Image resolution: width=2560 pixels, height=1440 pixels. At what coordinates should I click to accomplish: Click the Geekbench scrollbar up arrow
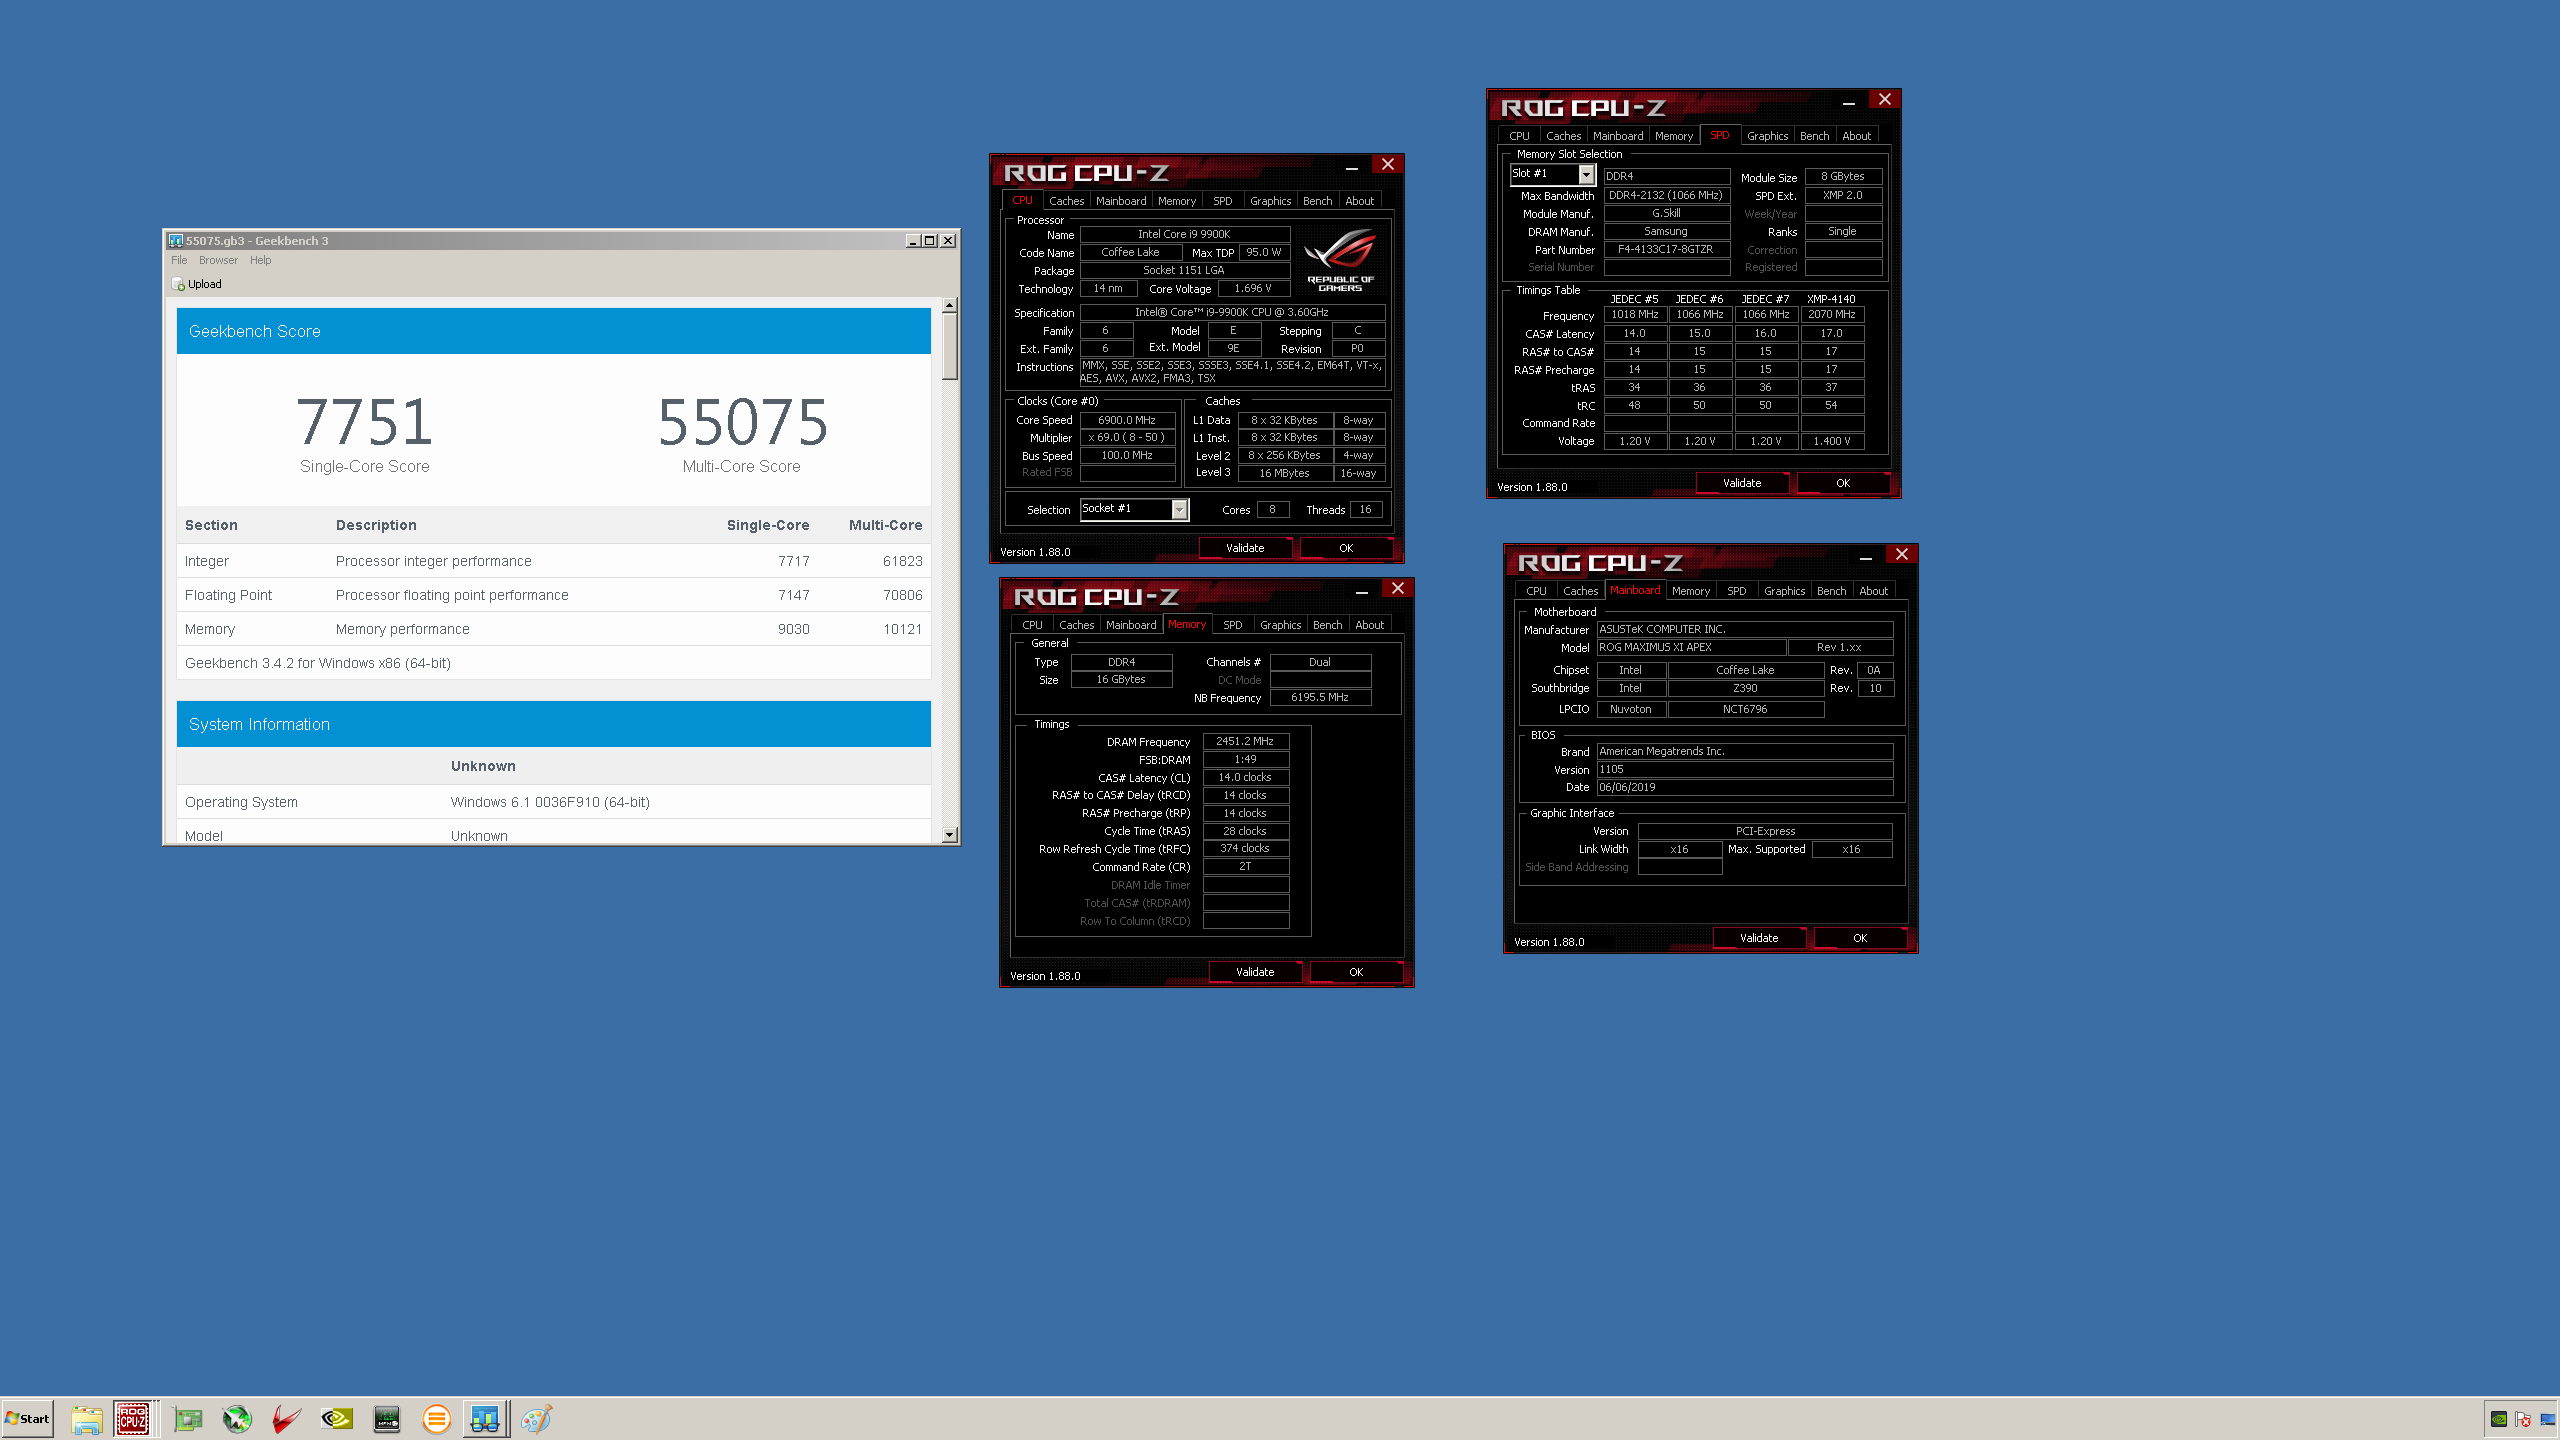click(950, 305)
